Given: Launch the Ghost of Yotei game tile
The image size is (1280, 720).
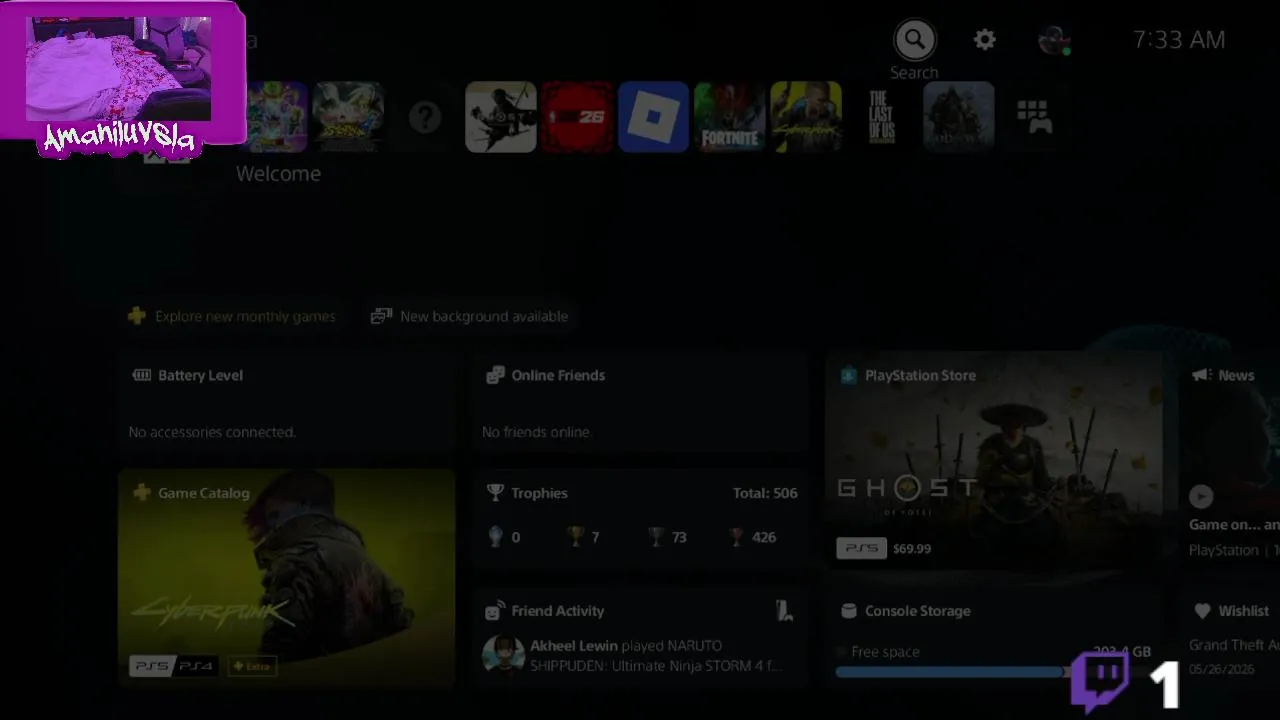Looking at the screenshot, I should 501,117.
